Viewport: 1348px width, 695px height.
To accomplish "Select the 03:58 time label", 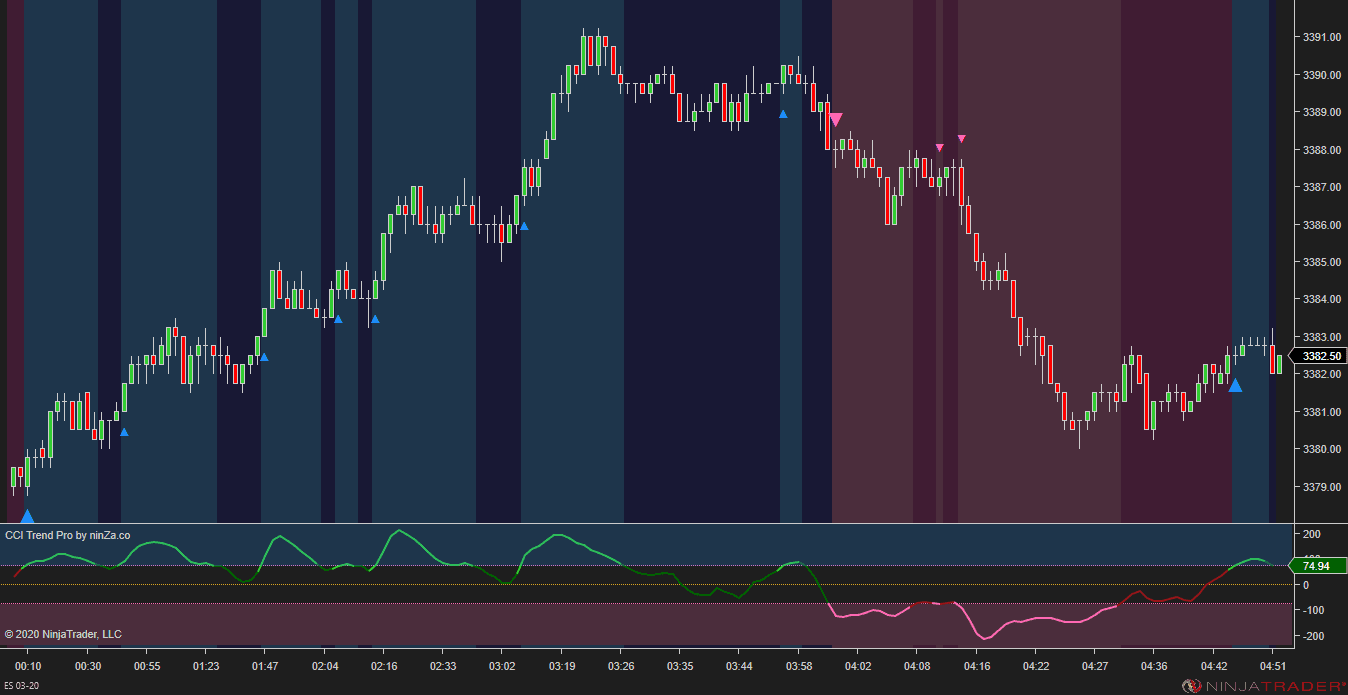I will click(x=799, y=666).
